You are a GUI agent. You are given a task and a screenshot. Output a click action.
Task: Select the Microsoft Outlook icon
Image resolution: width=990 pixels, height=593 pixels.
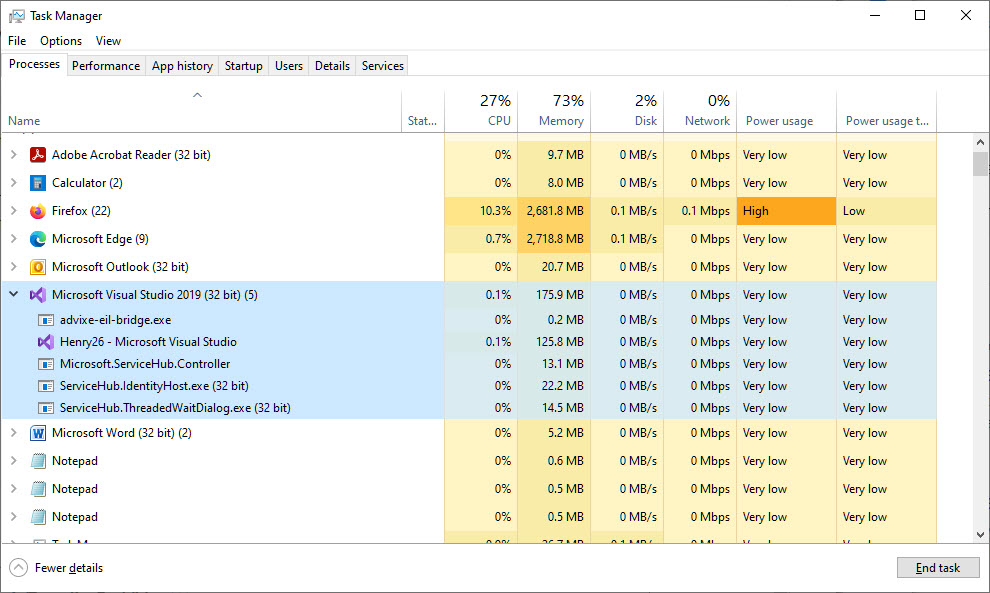[38, 267]
